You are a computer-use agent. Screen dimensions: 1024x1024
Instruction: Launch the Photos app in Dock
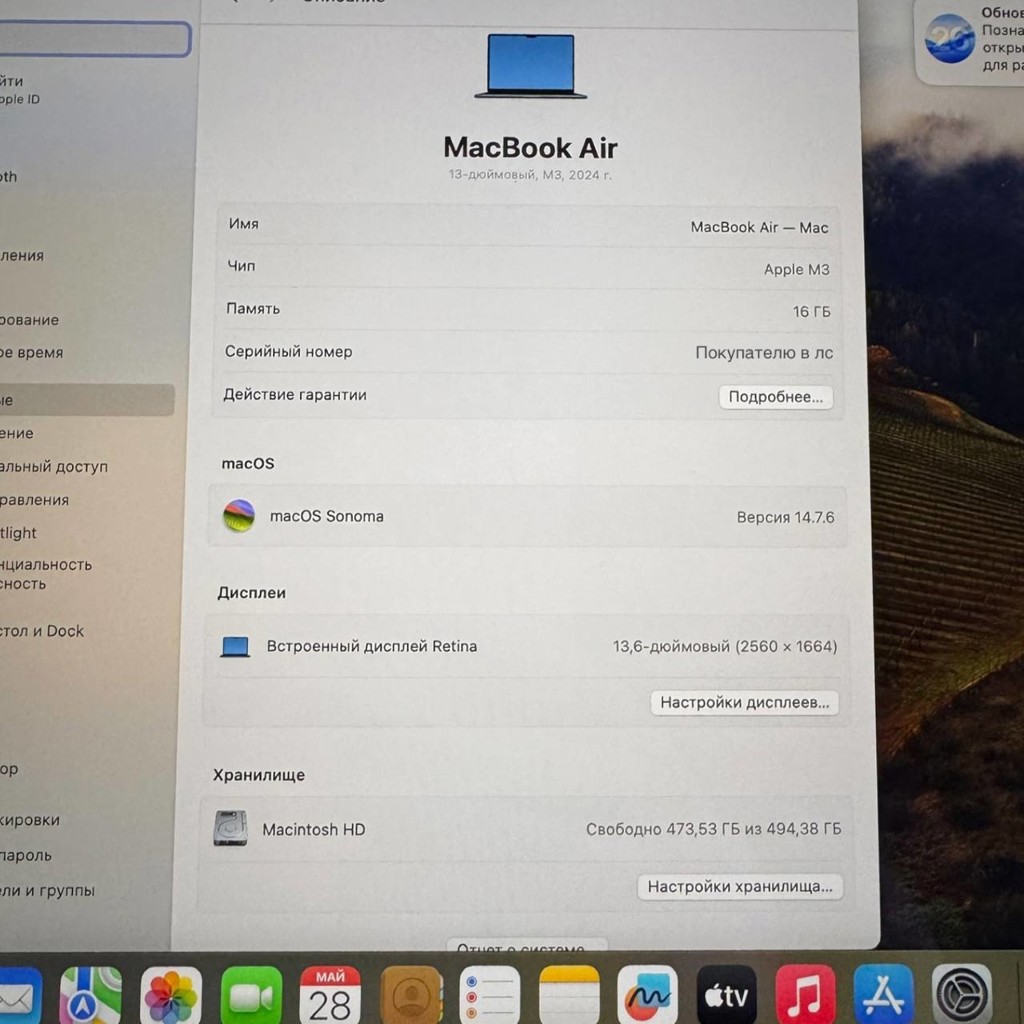170,995
